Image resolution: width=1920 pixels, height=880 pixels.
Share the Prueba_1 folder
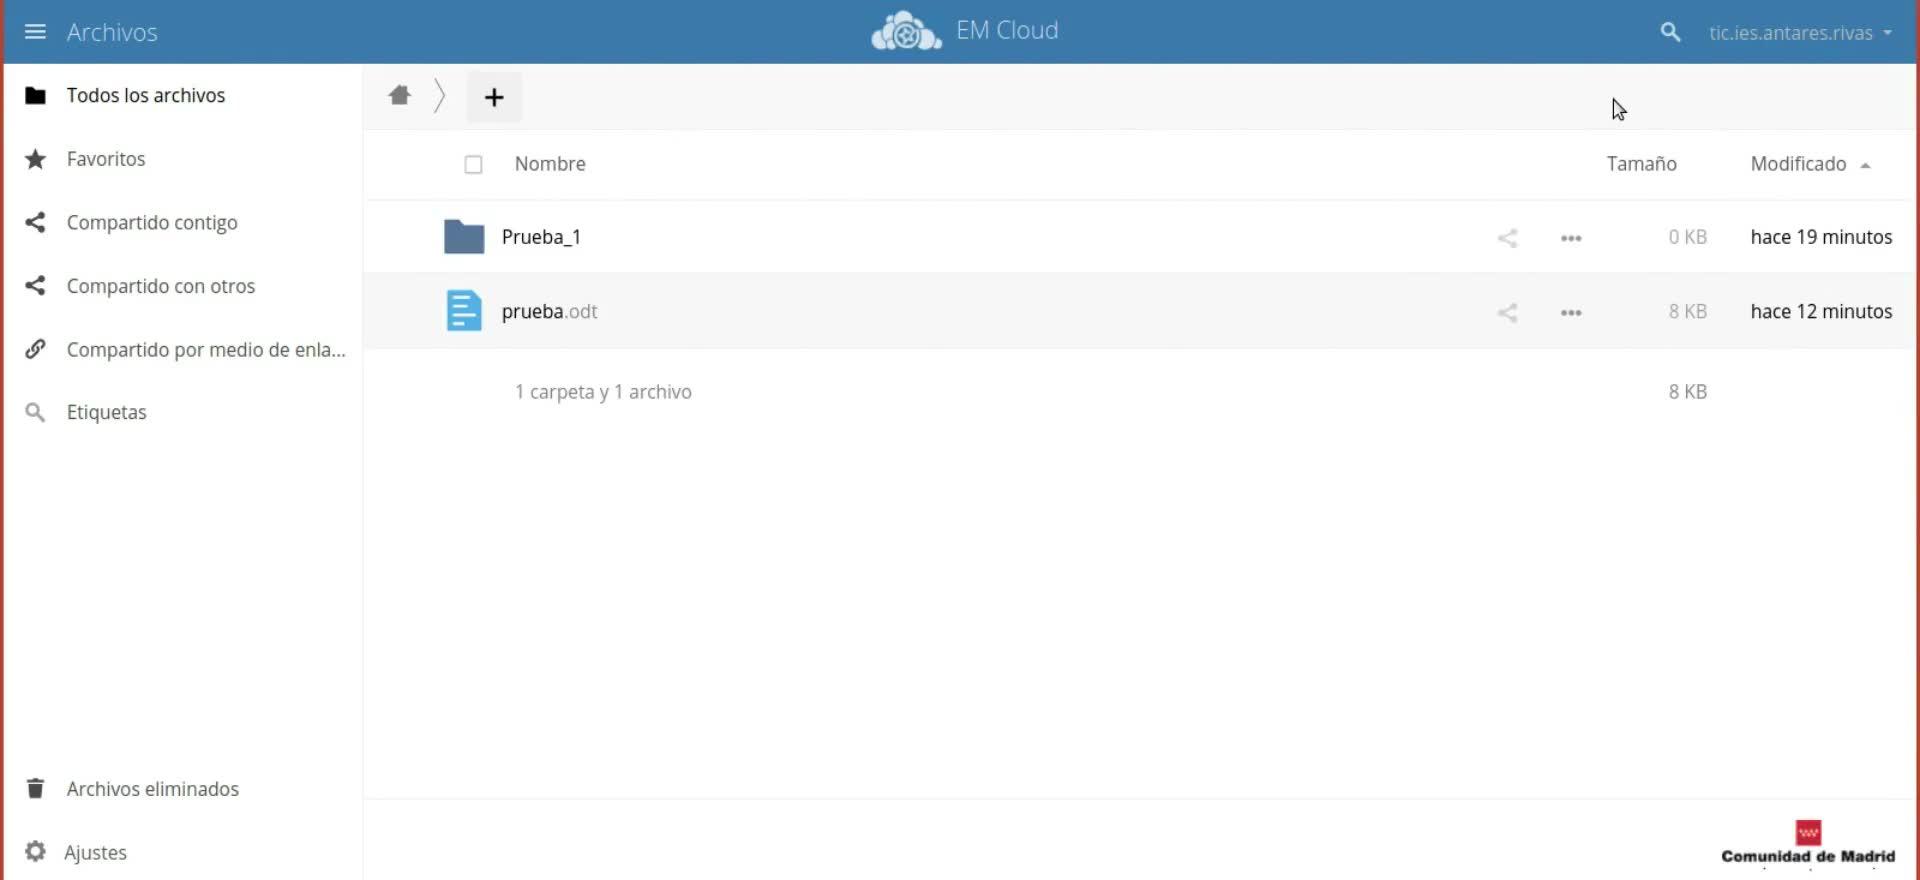tap(1507, 238)
